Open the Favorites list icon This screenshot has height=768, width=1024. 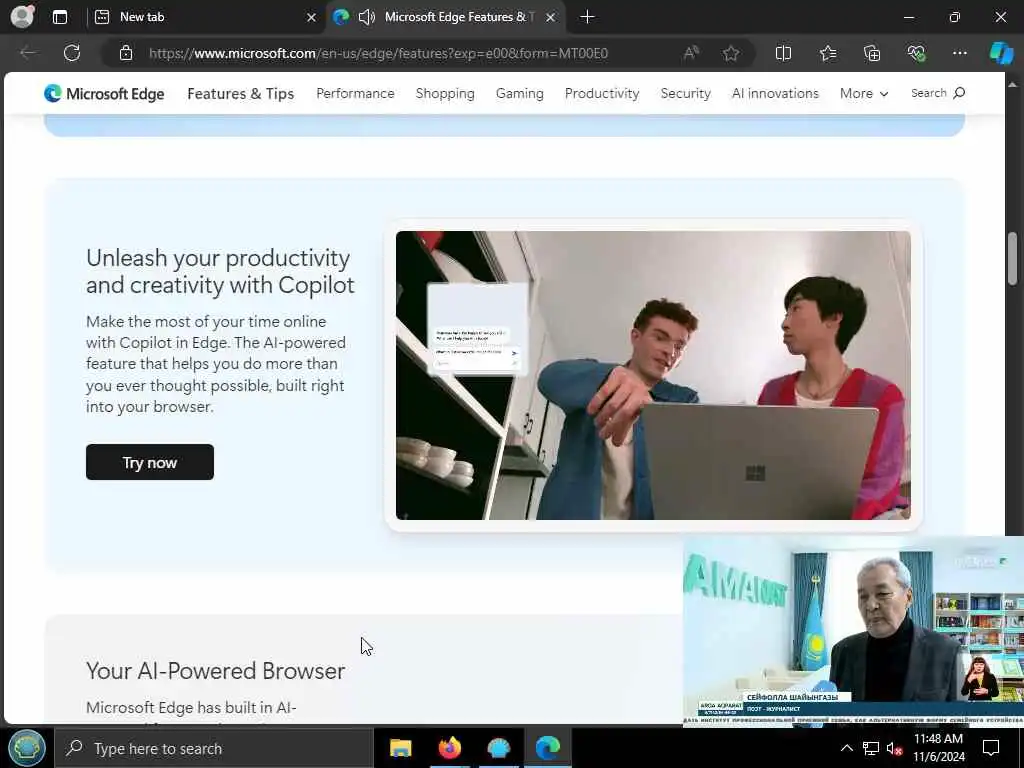click(827, 53)
